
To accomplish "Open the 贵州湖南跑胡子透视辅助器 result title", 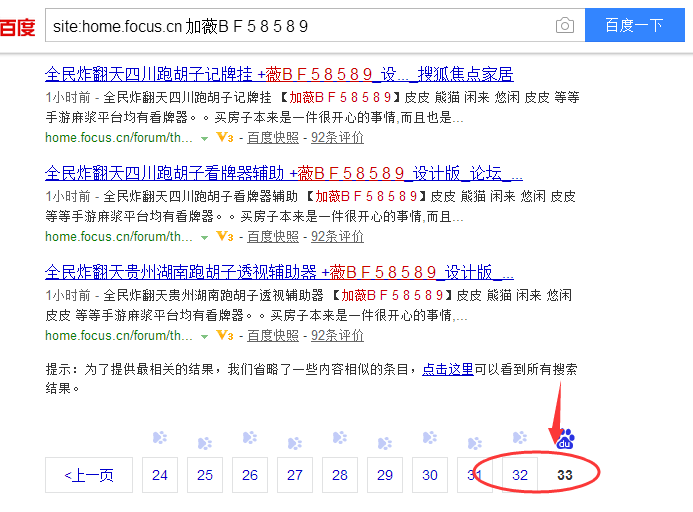I will [279, 272].
